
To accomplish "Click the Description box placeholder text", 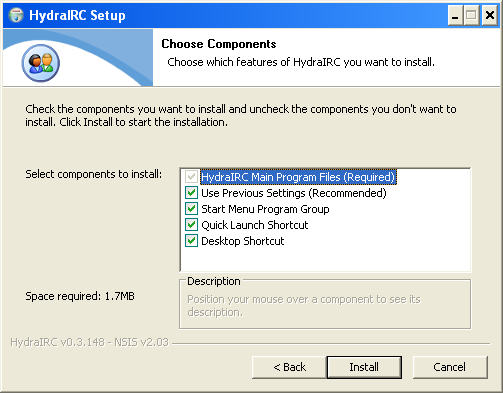I will (304, 306).
